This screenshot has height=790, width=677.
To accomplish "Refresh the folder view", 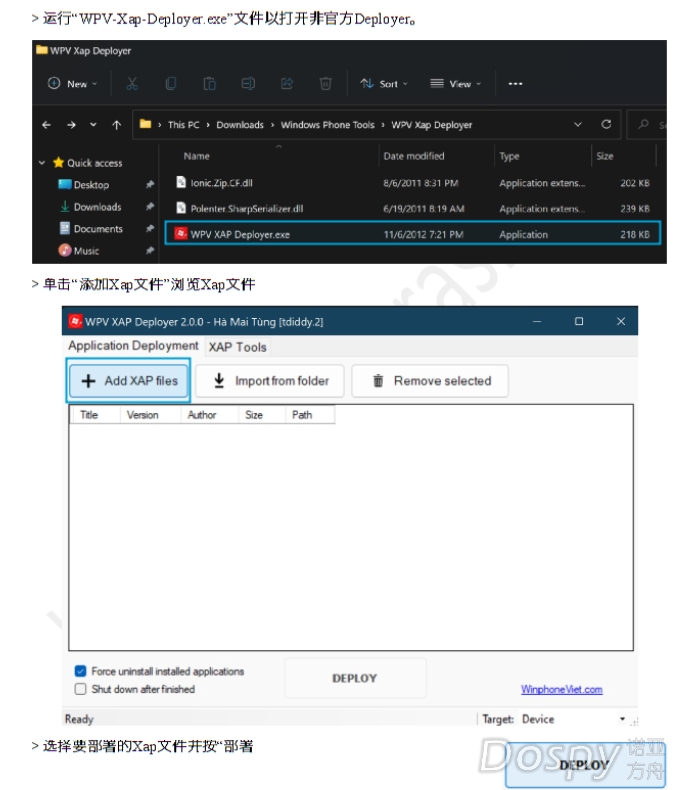I will (606, 124).
